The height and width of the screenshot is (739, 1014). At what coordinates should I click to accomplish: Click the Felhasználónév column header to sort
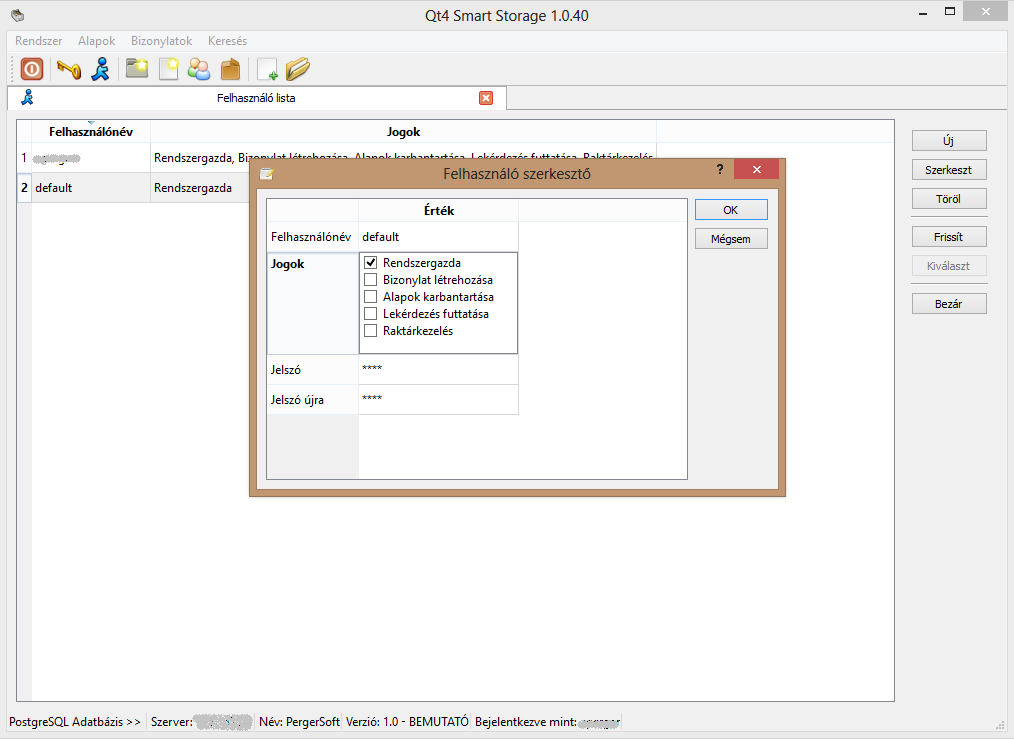tap(91, 132)
